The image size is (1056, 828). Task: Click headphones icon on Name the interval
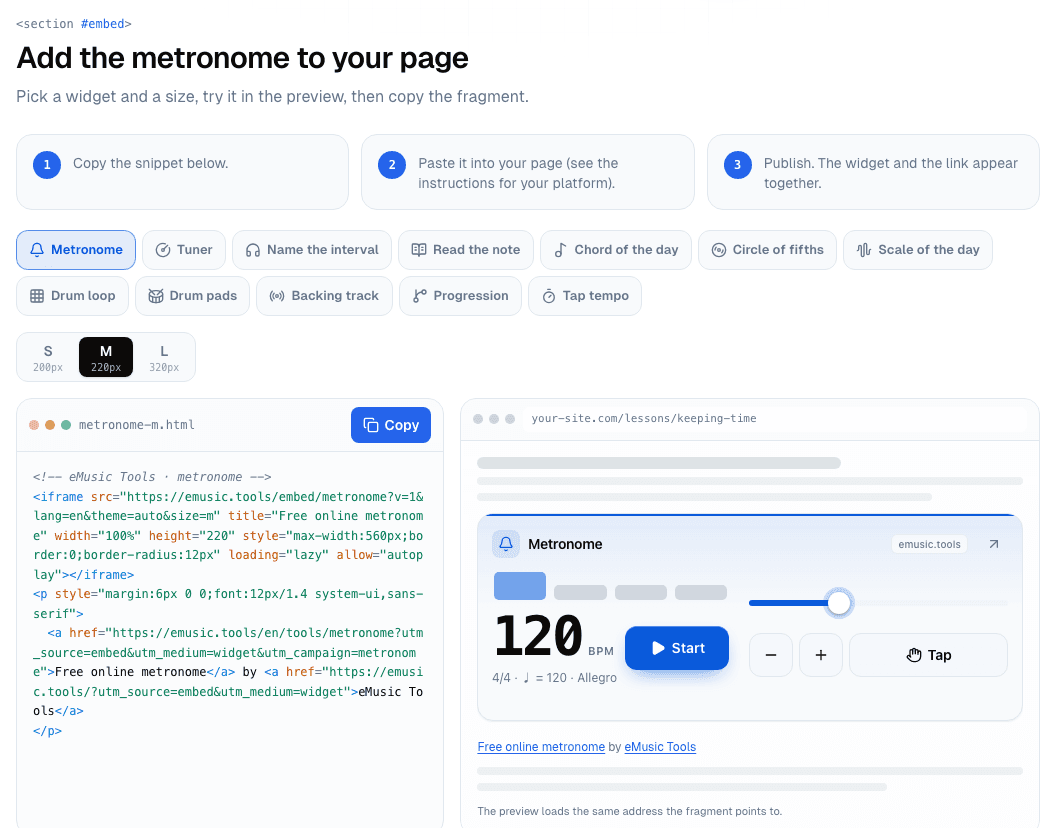(253, 250)
